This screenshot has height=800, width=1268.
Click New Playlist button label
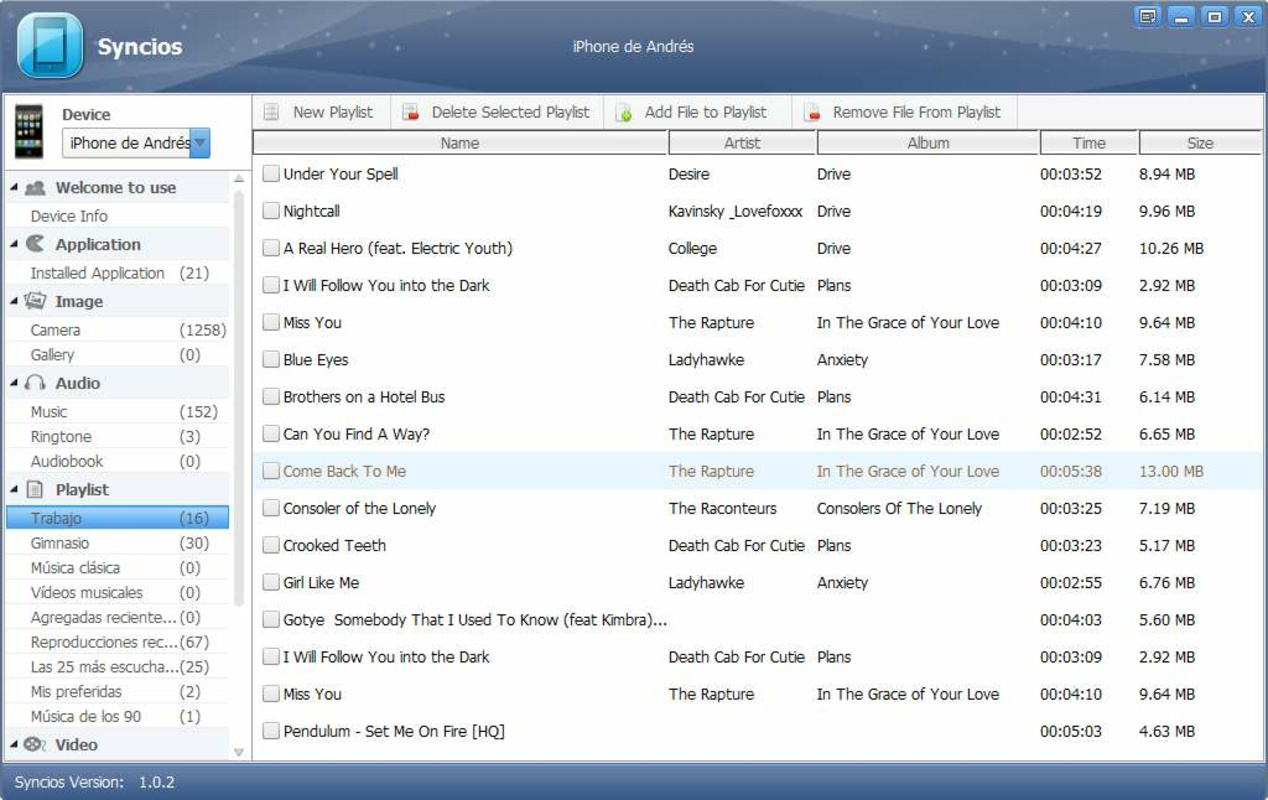pyautogui.click(x=333, y=112)
